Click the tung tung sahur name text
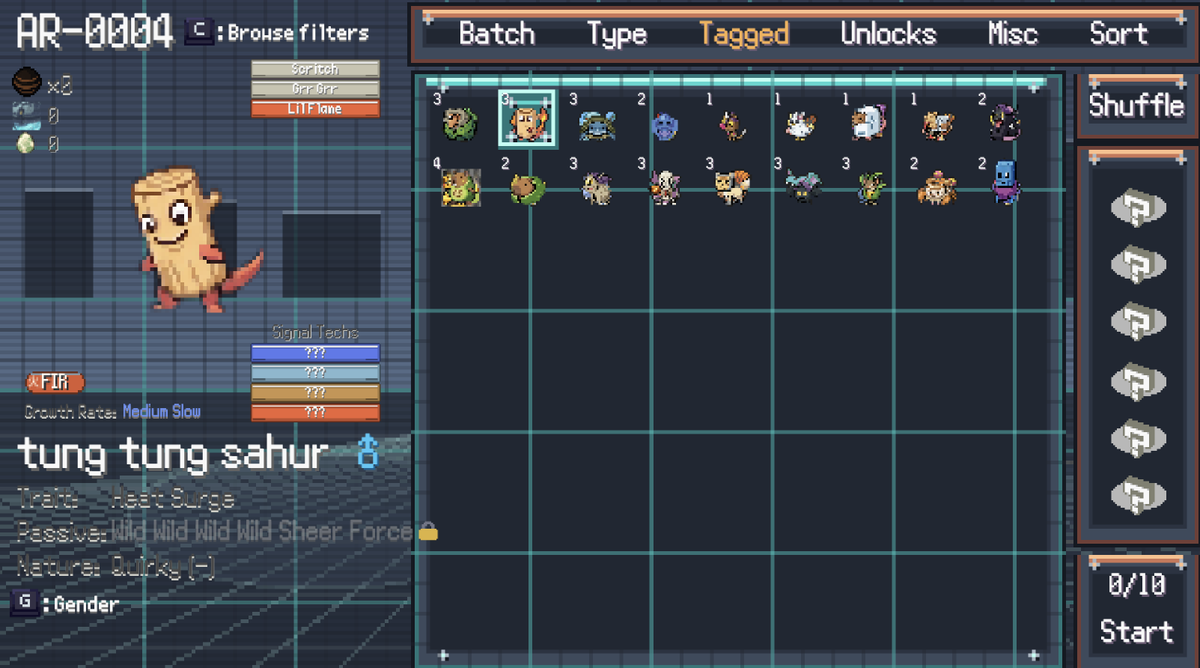Screen dimensions: 1200x668 (x=173, y=455)
